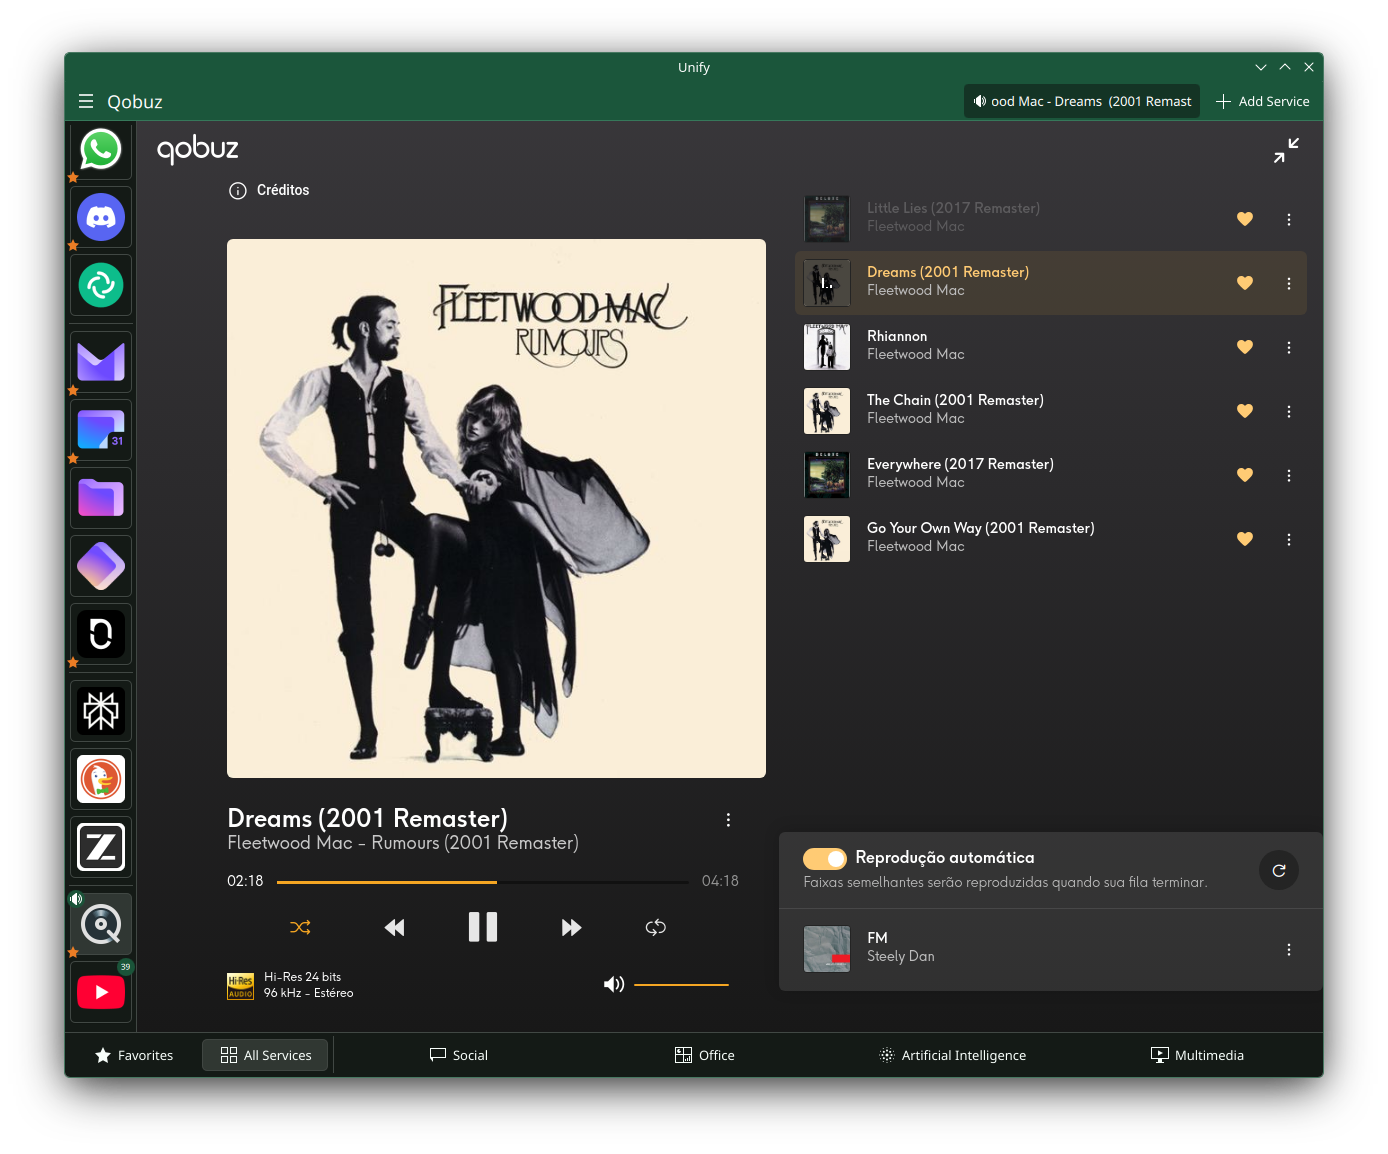Unfavorite Little Lies (2017 Remaster)
The image size is (1388, 1154).
(x=1245, y=219)
